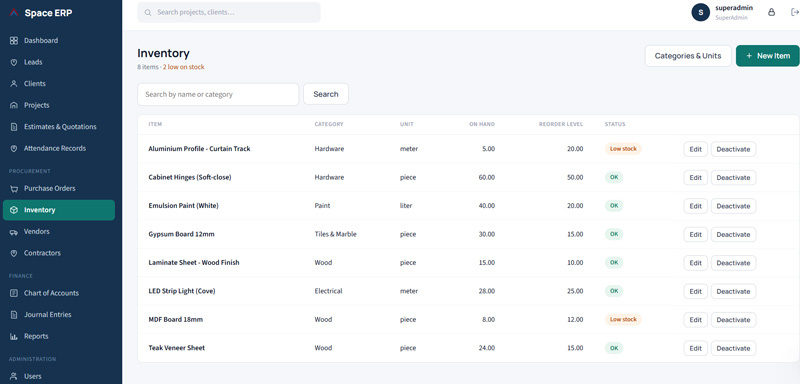
Task: Open the Dashboard menu item
Action: 59,40
